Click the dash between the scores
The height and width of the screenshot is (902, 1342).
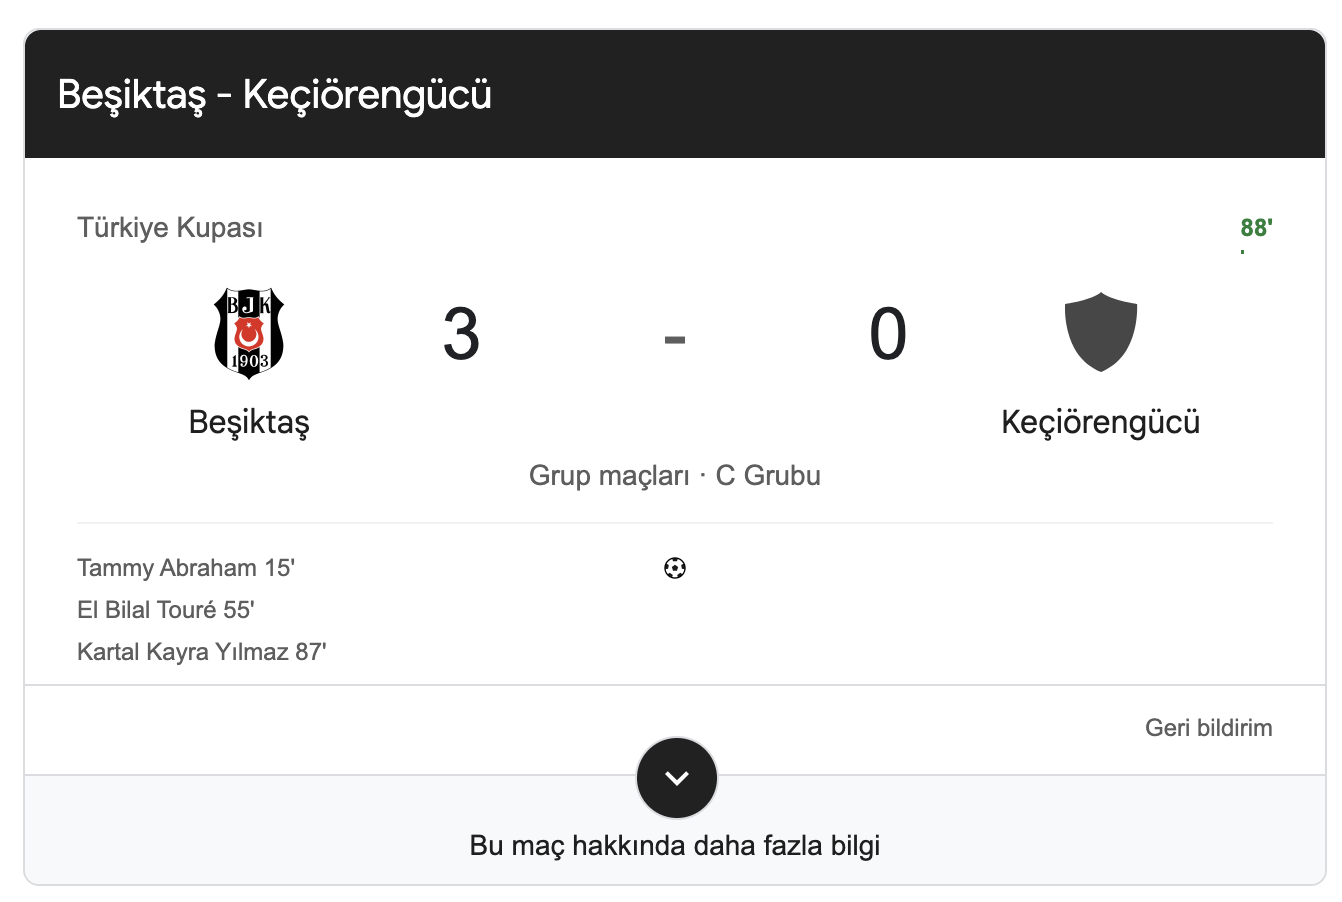[675, 340]
